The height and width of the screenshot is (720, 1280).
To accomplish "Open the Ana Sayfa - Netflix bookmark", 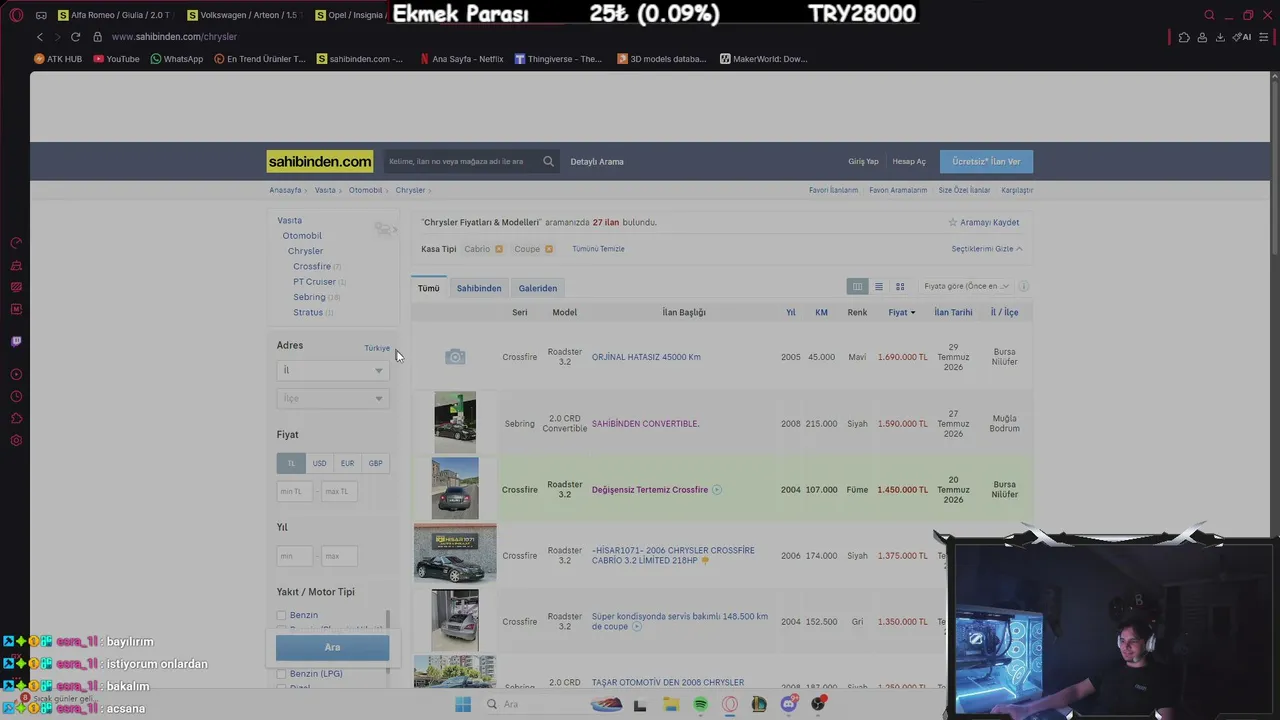I will coord(461,59).
